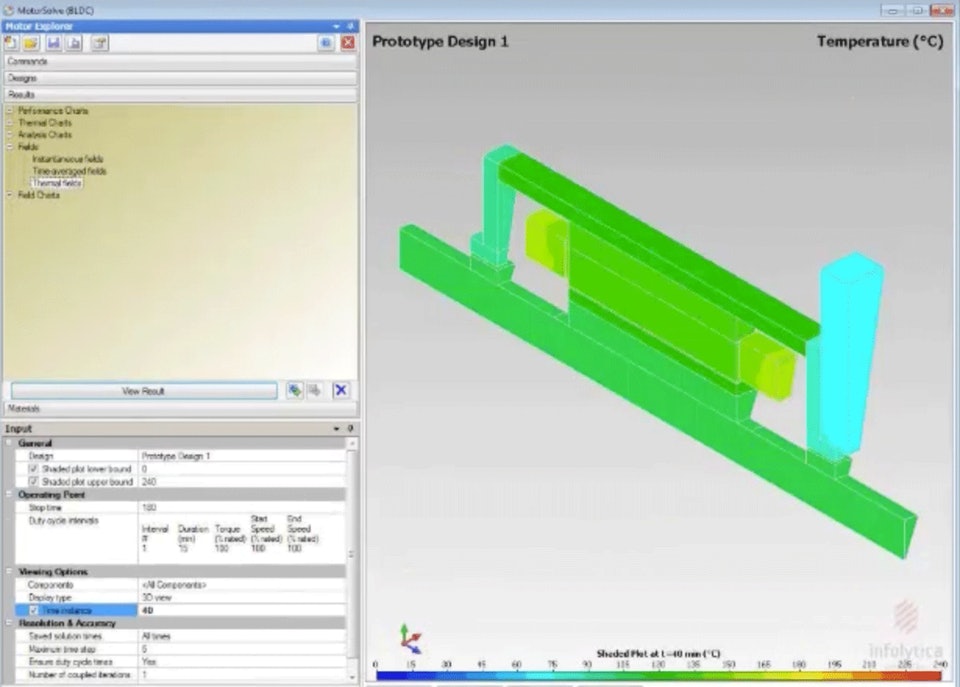Screen dimensions: 960x687
Task: Click the blue round icon in Motor Explorer toolbar
Action: pos(326,43)
